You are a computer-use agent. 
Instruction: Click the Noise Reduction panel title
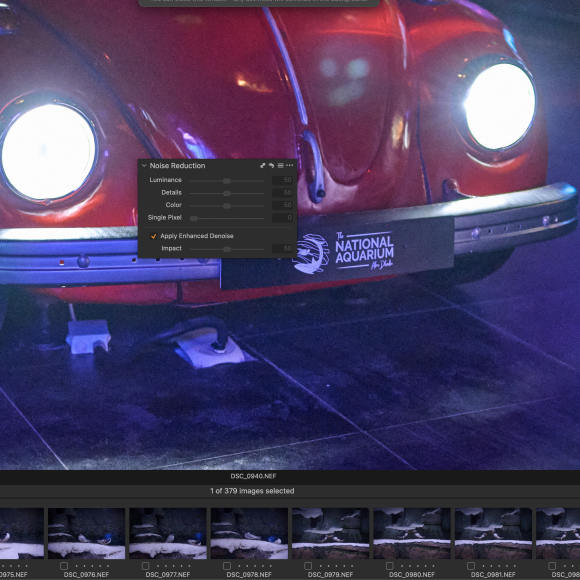point(177,166)
